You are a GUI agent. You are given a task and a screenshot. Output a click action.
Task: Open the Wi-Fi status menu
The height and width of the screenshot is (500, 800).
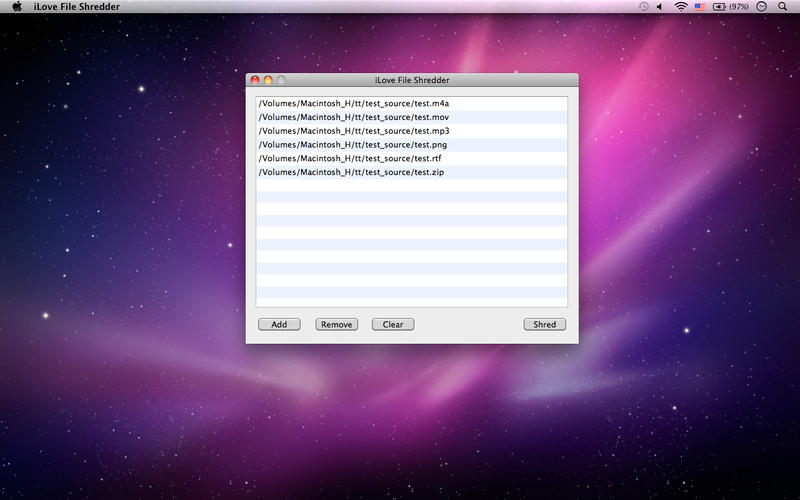point(681,7)
